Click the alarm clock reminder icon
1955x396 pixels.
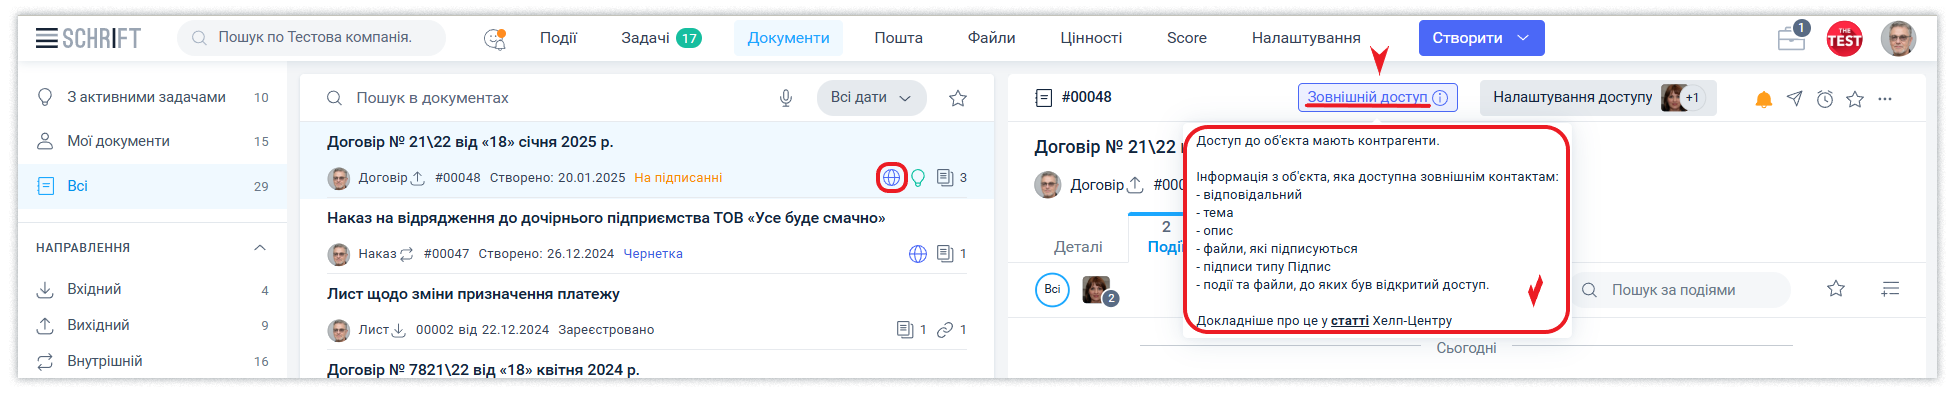(1825, 98)
